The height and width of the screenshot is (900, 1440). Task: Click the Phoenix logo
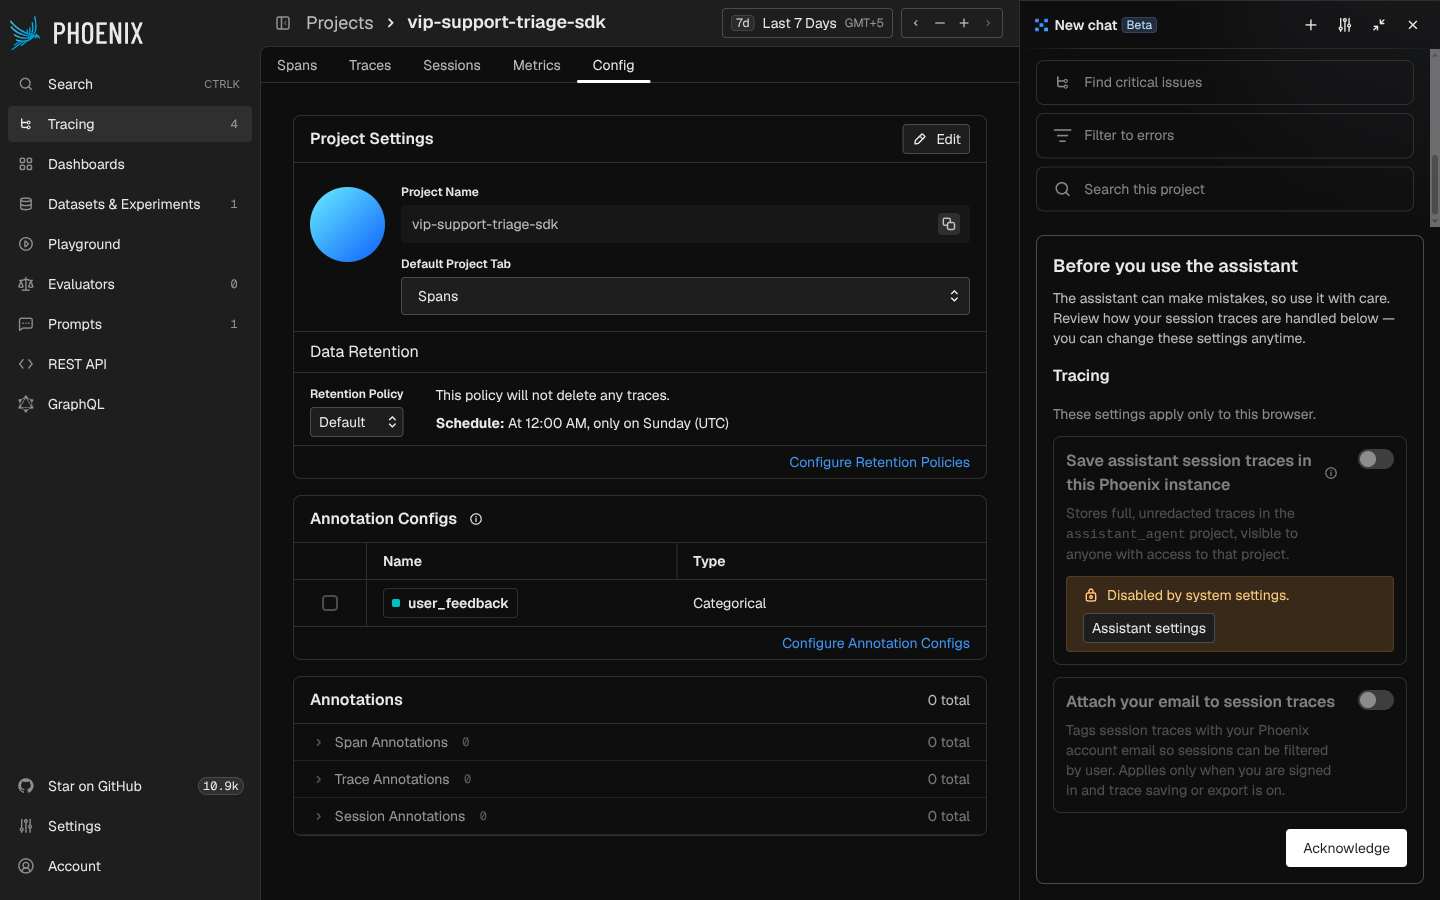76,33
